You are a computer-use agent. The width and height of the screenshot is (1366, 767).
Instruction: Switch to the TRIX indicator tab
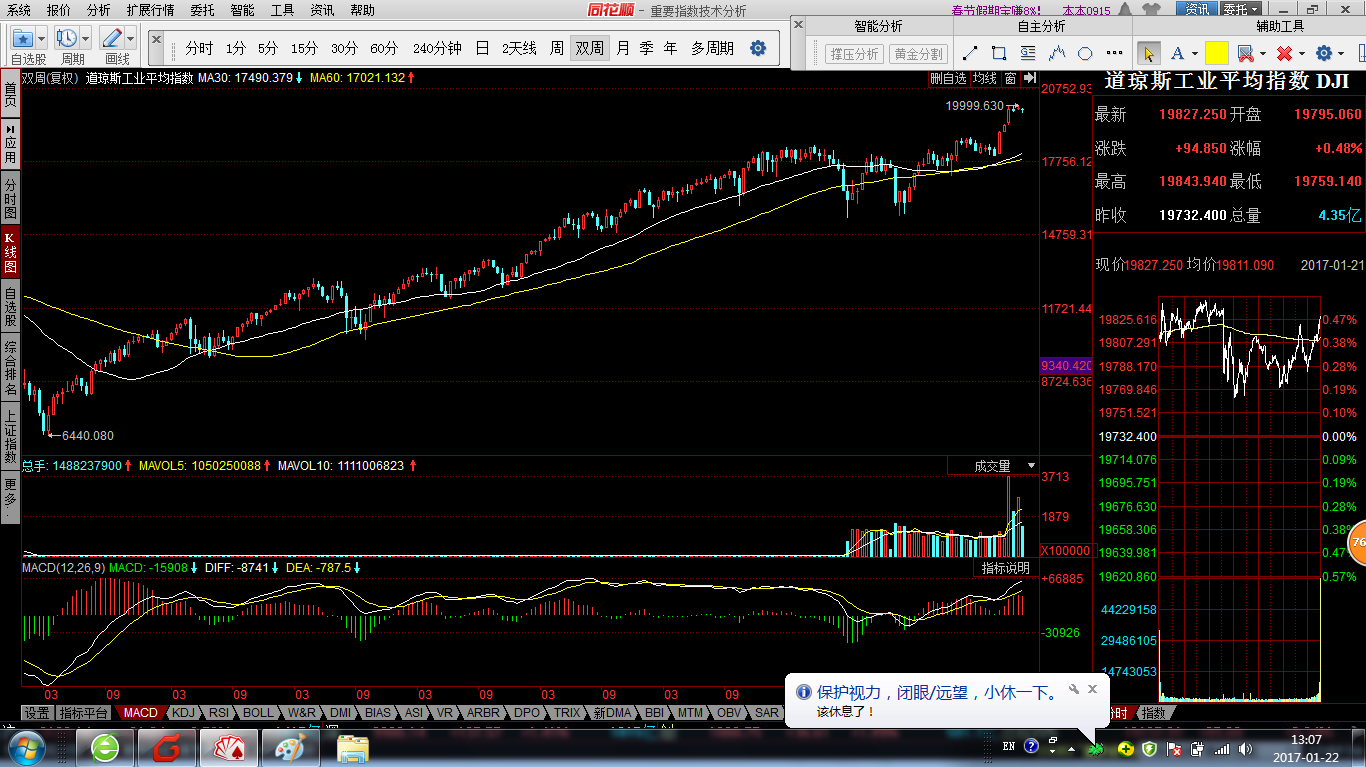(567, 713)
